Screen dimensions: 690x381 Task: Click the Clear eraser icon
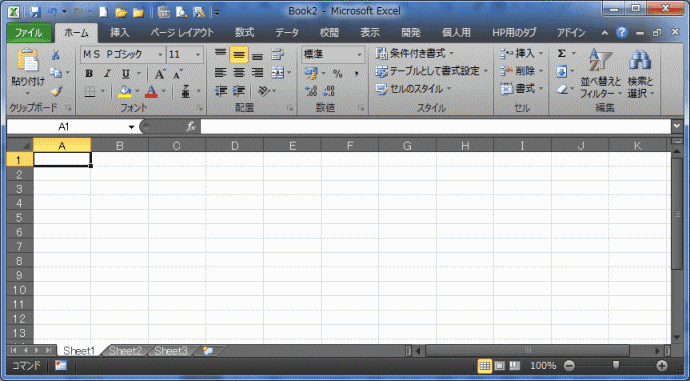562,89
